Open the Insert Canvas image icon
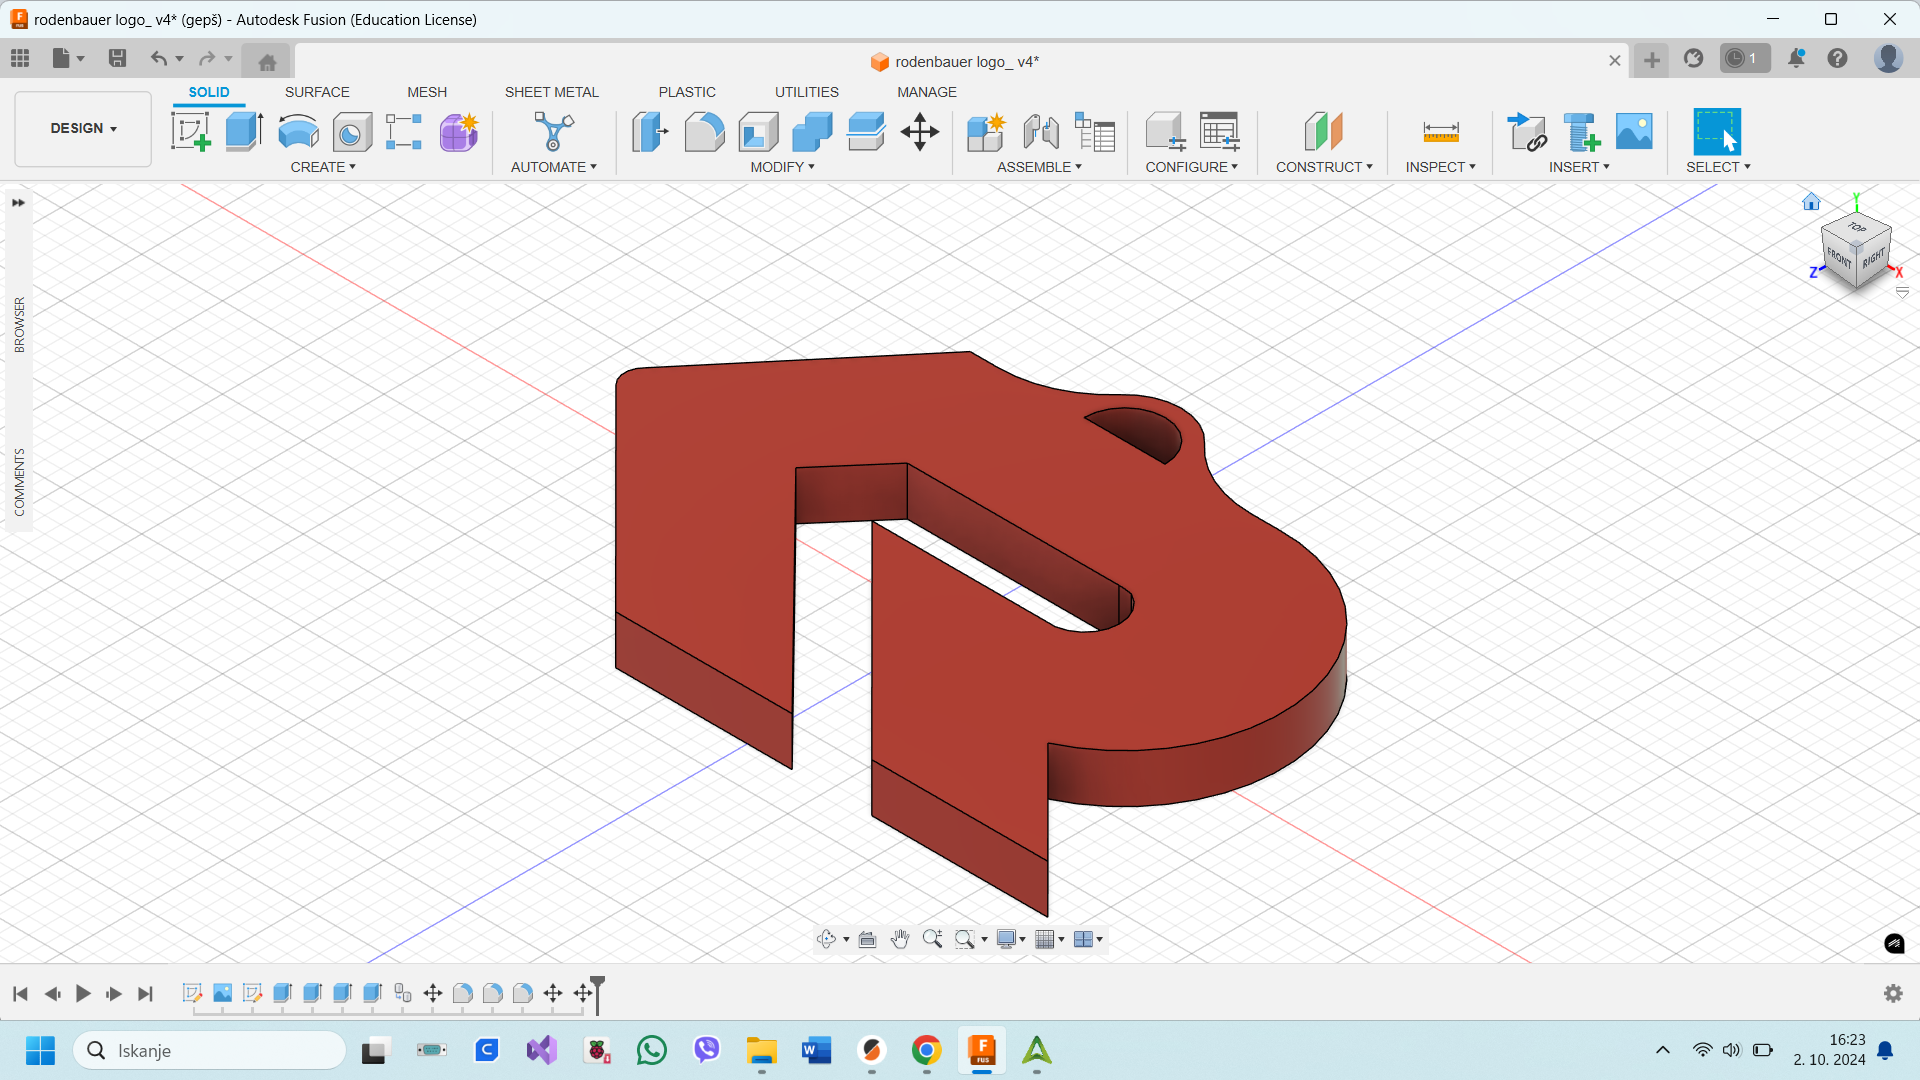 1634,131
